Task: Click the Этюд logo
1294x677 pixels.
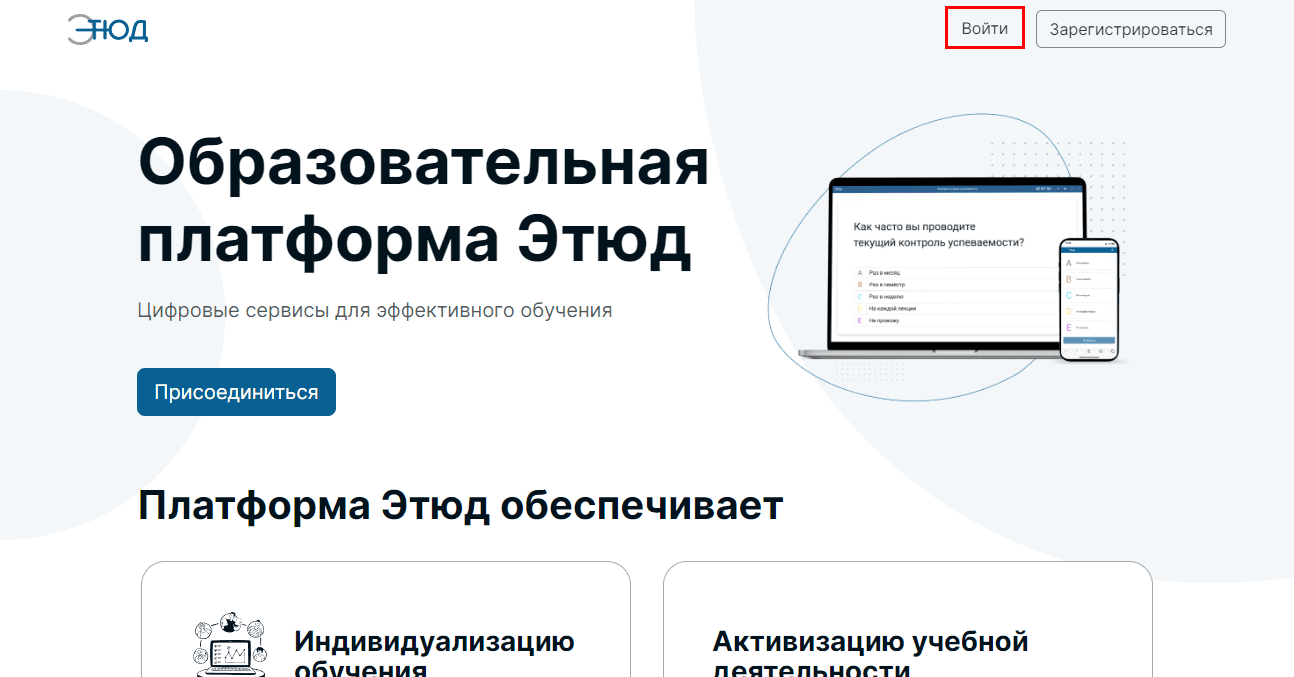Action: [x=108, y=29]
